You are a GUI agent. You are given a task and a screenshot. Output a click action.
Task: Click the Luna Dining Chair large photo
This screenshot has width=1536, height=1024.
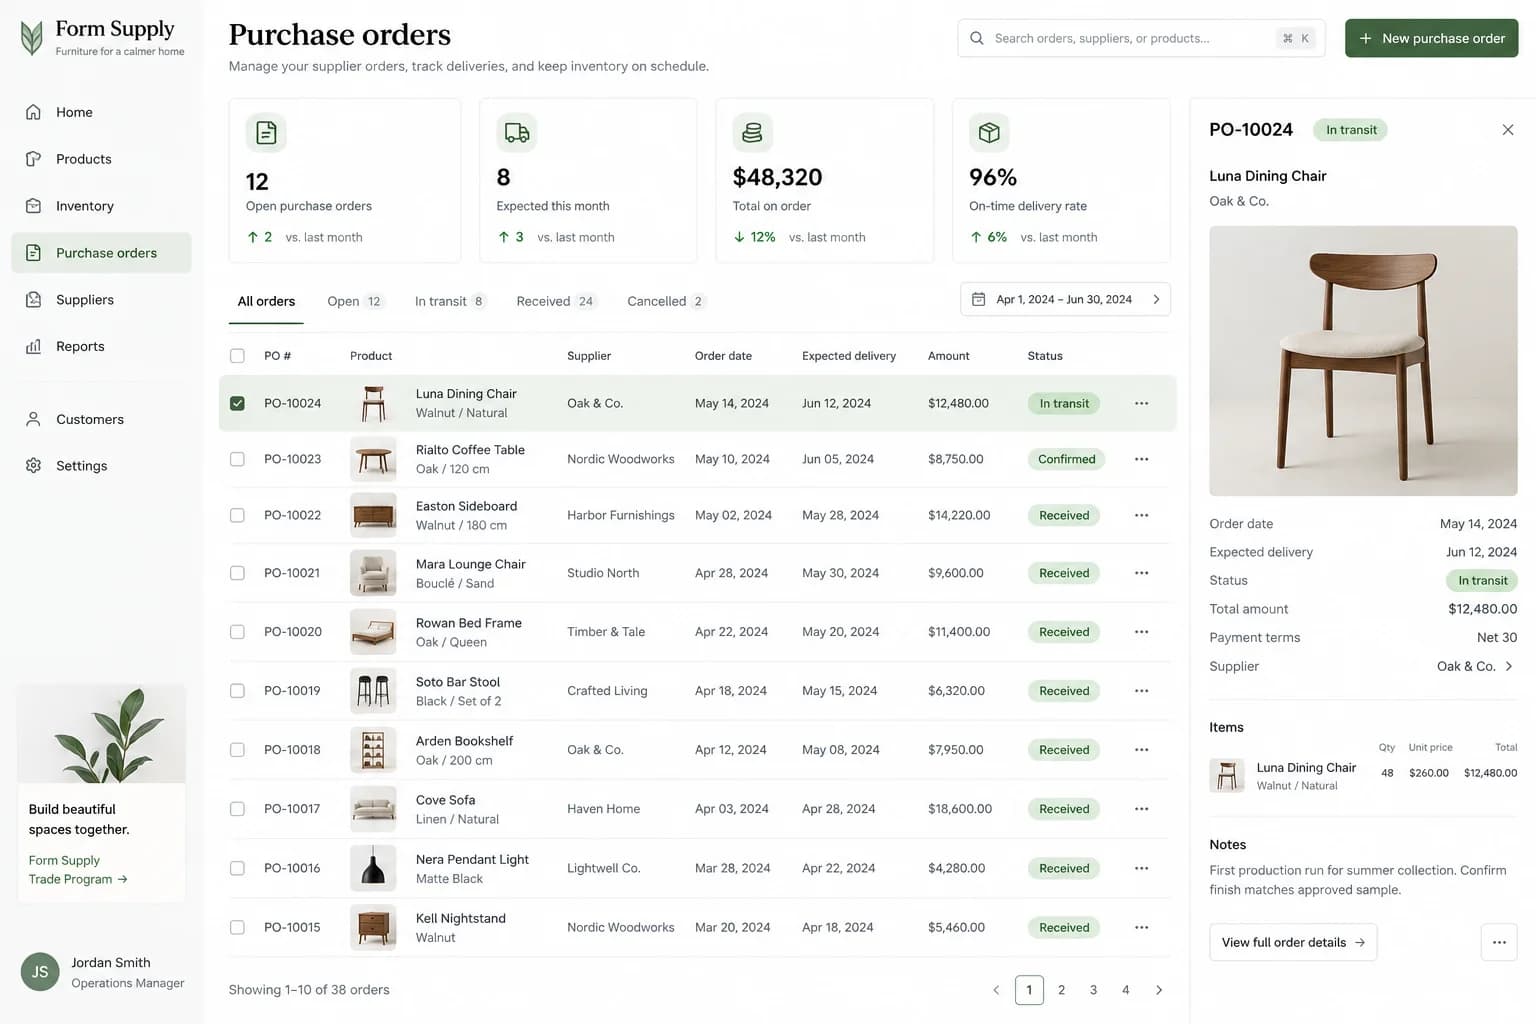pyautogui.click(x=1363, y=361)
